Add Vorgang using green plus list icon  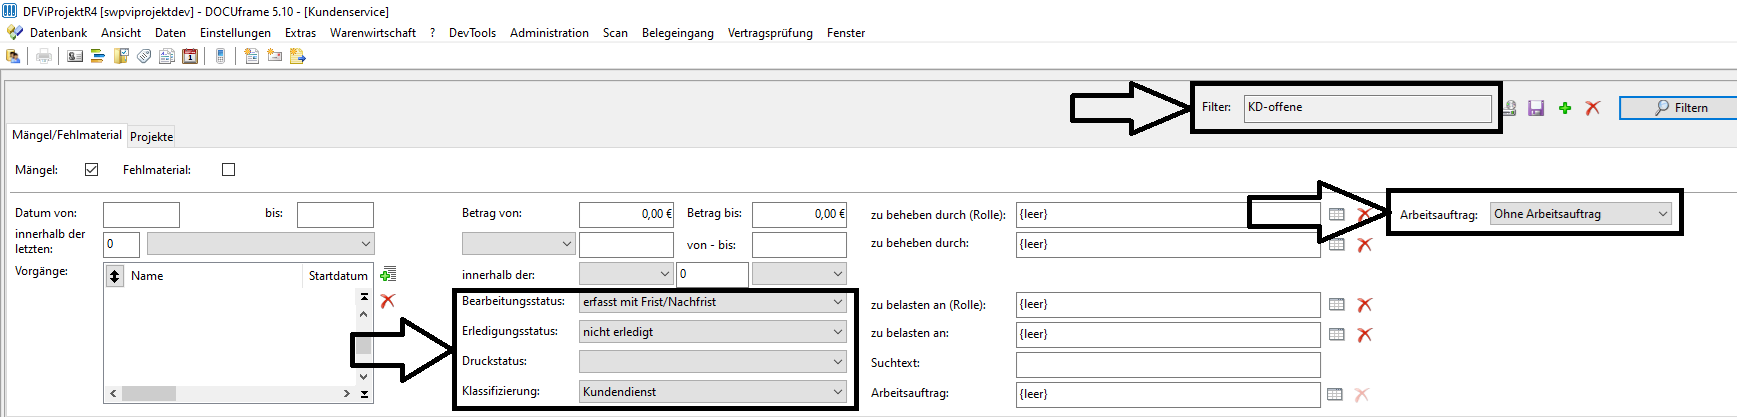click(388, 274)
